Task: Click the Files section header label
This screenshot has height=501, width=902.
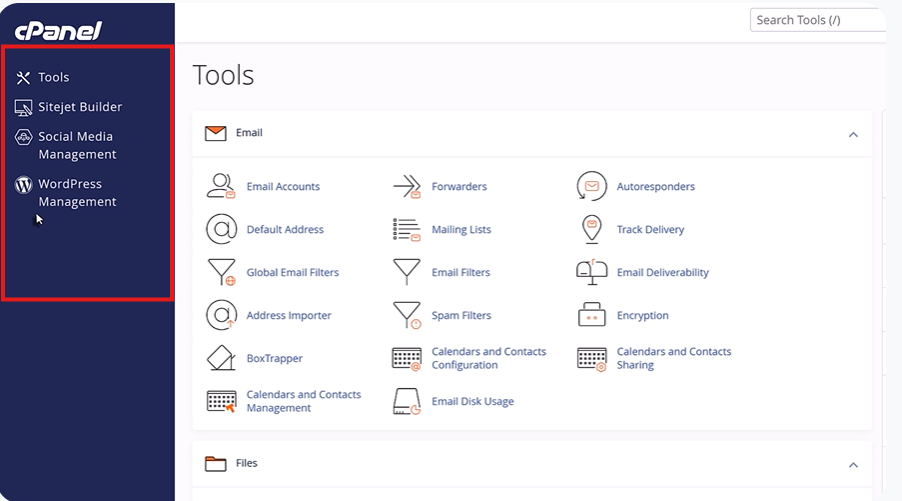Action: (x=246, y=463)
